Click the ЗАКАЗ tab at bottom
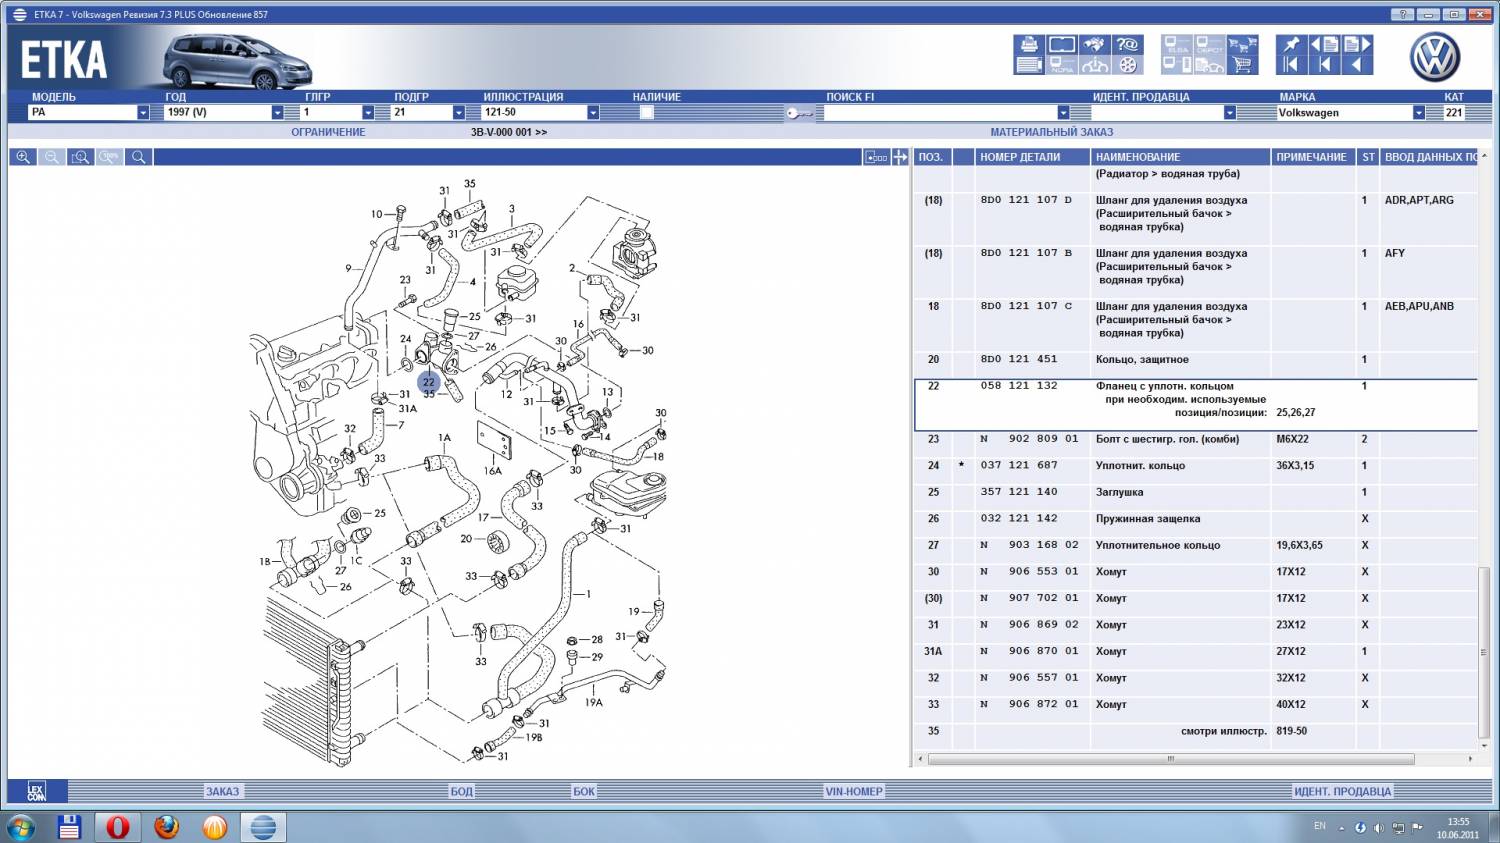The image size is (1500, 843). (x=222, y=792)
